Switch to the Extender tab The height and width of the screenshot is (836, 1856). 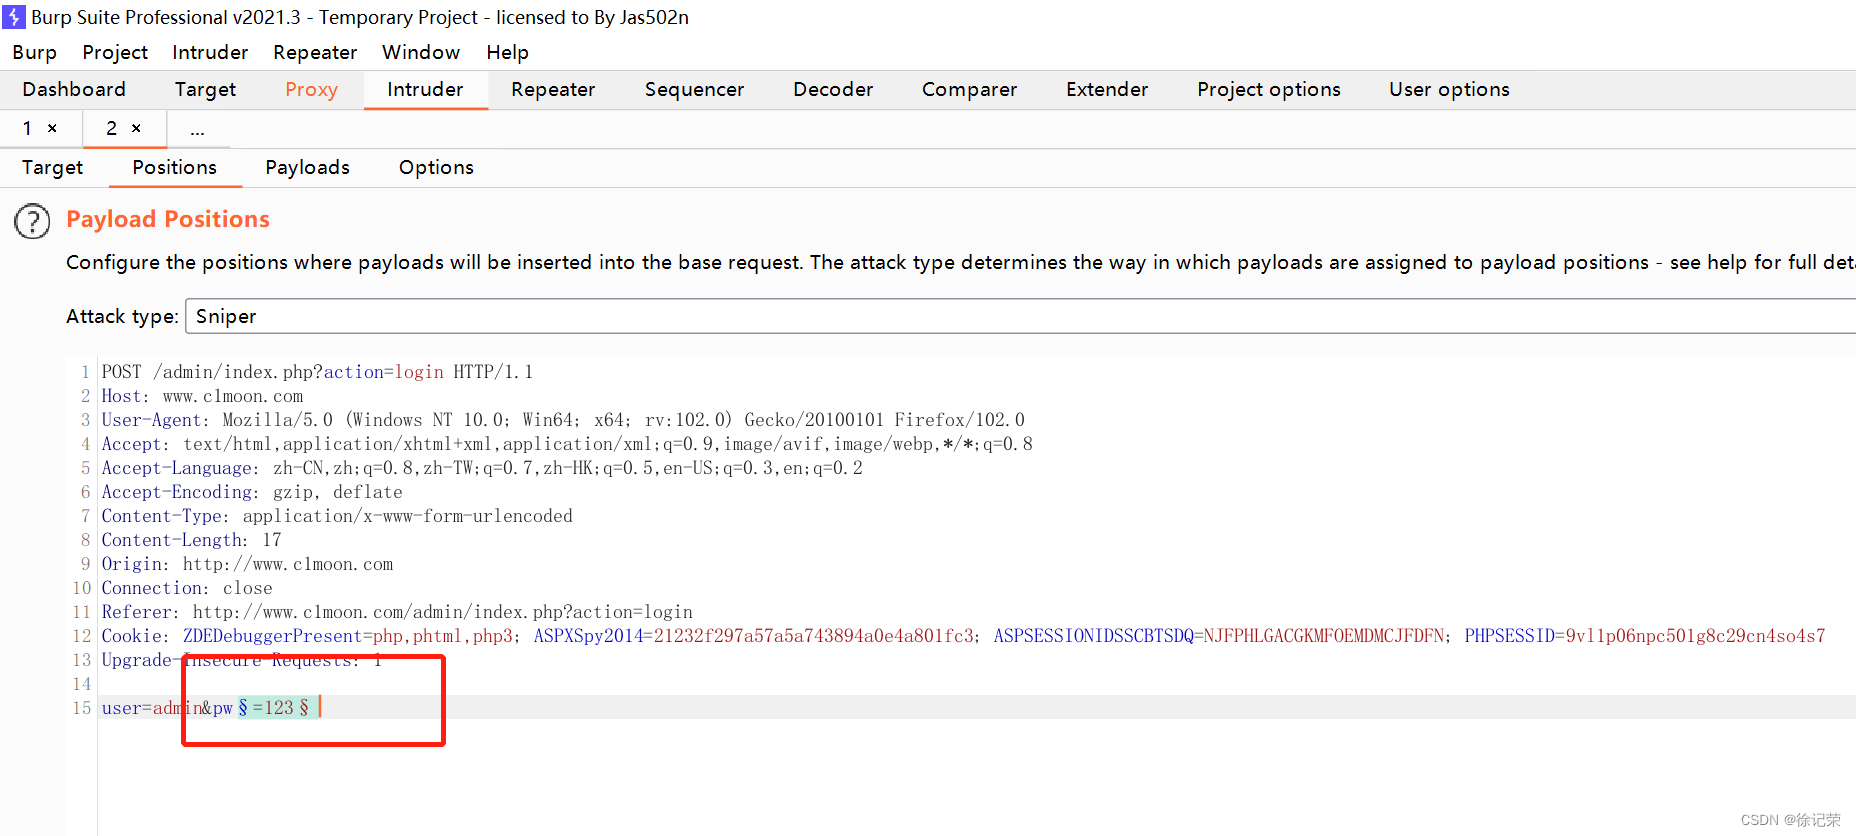pos(1107,89)
